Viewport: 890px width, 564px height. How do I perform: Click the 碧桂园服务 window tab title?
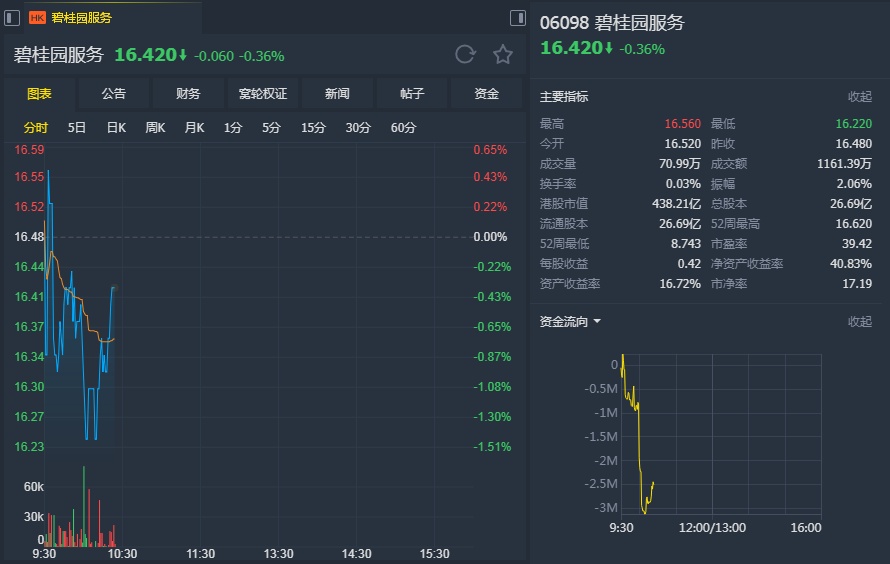[81, 18]
